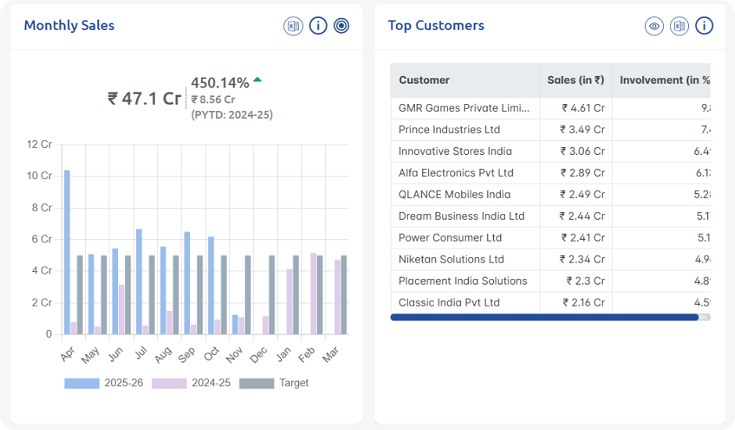Click Monthly Sales target icon

[342, 26]
